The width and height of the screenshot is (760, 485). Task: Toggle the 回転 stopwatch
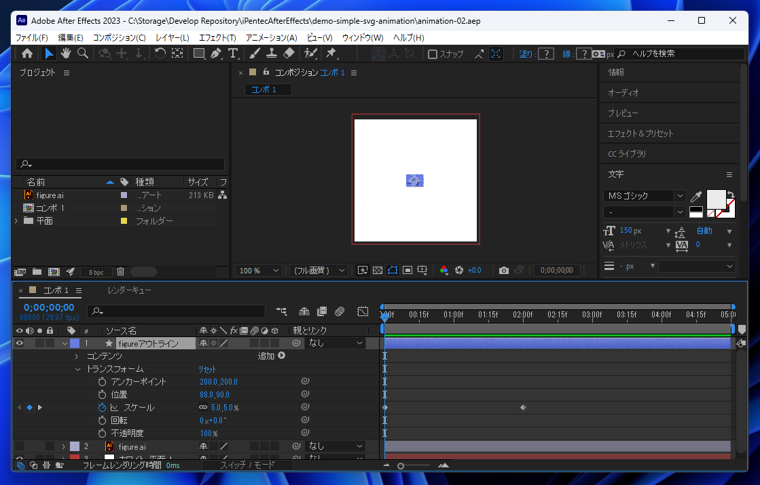tap(102, 420)
